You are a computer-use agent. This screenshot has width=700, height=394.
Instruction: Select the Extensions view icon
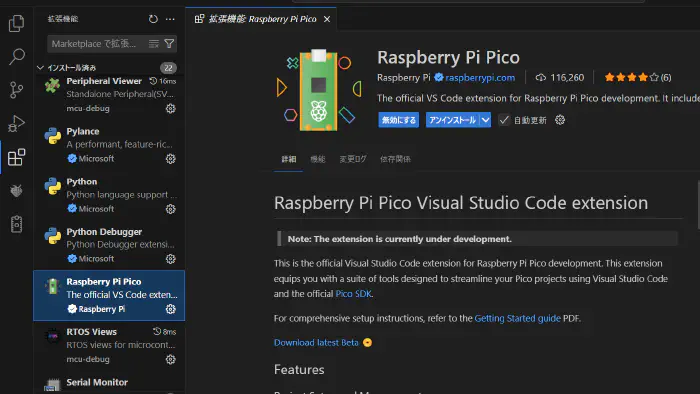[17, 157]
